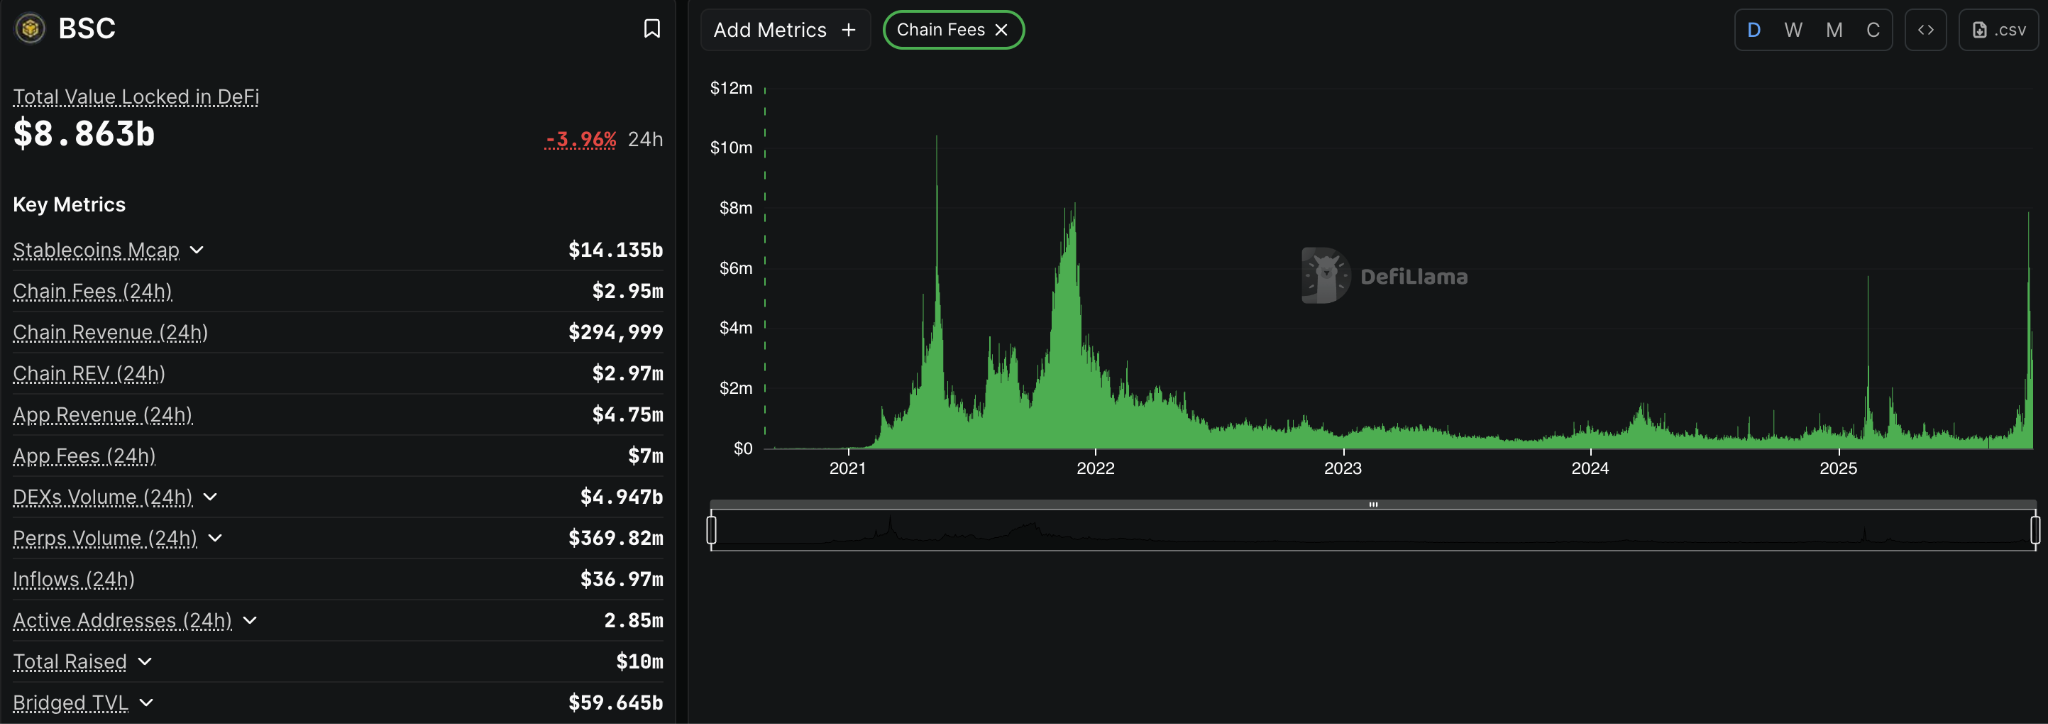This screenshot has height=724, width=2048.
Task: Click the DefiLlama watermark logo
Action: (x=1326, y=276)
